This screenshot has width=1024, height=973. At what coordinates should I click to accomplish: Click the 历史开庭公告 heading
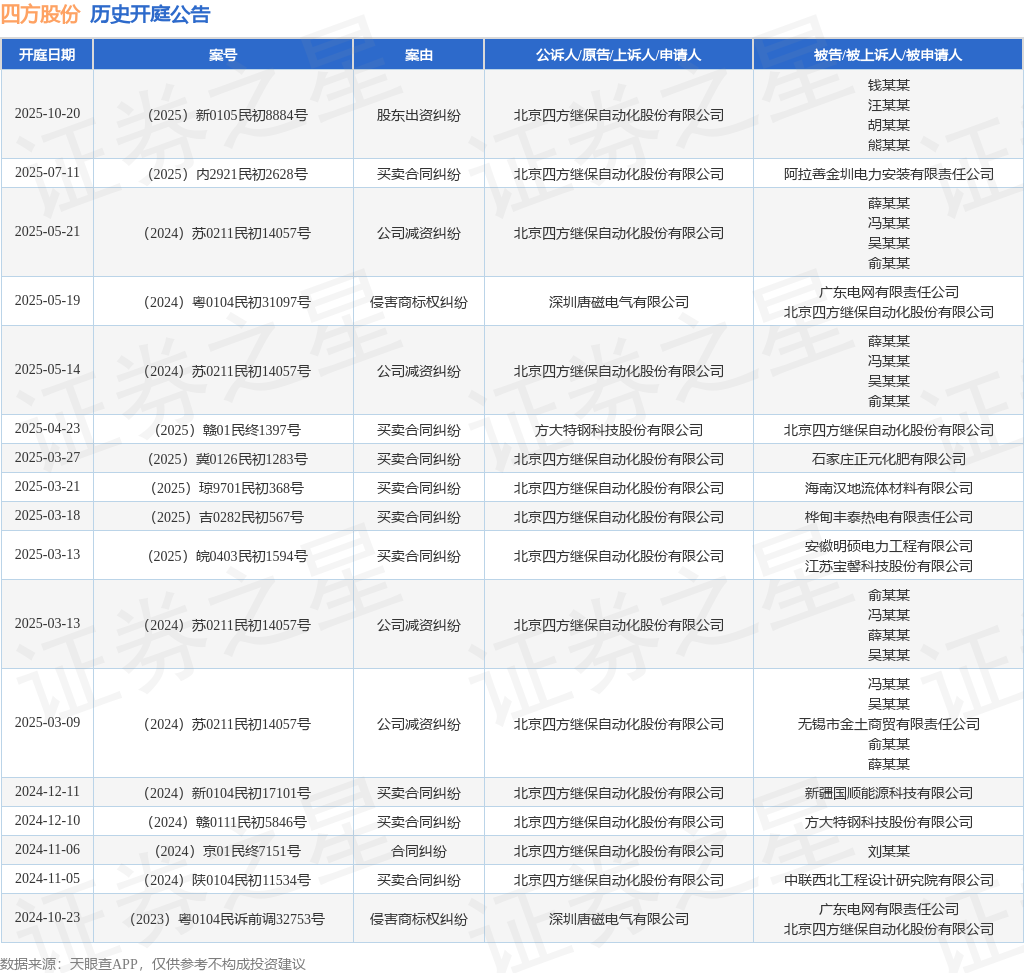pyautogui.click(x=150, y=14)
